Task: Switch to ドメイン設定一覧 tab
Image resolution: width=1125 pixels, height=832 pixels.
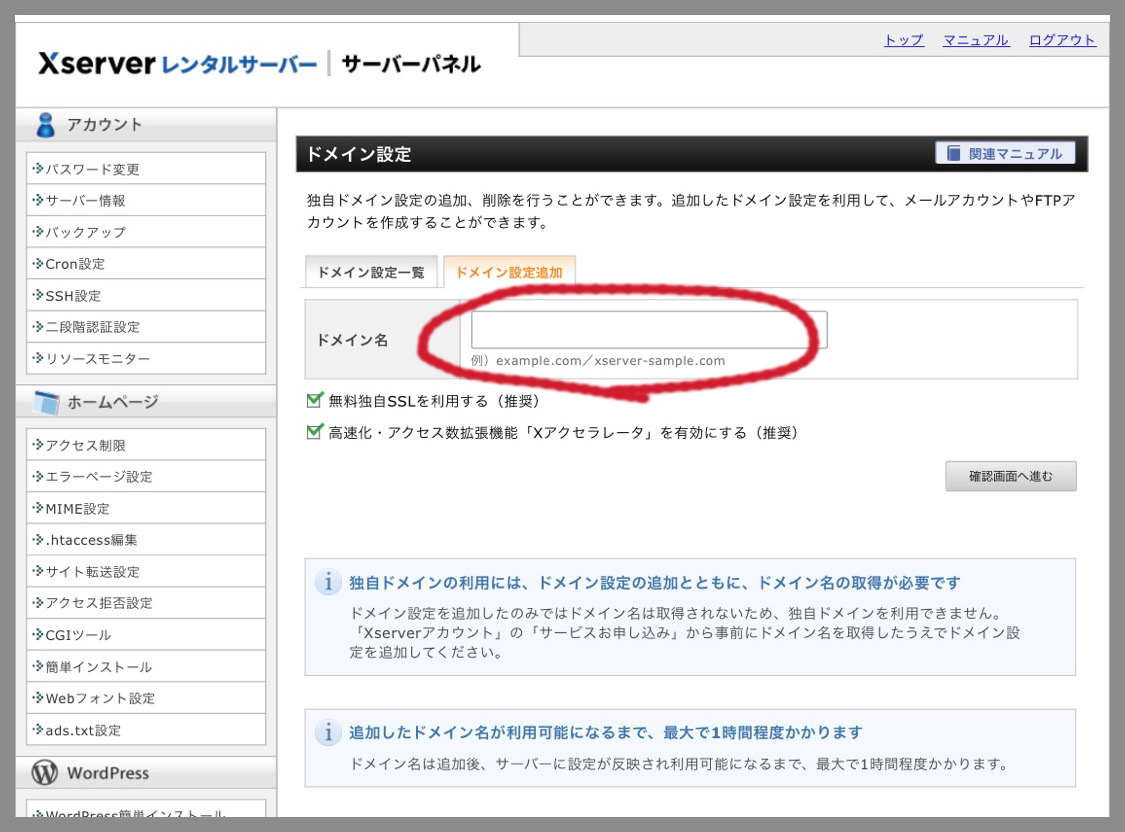Action: [371, 273]
